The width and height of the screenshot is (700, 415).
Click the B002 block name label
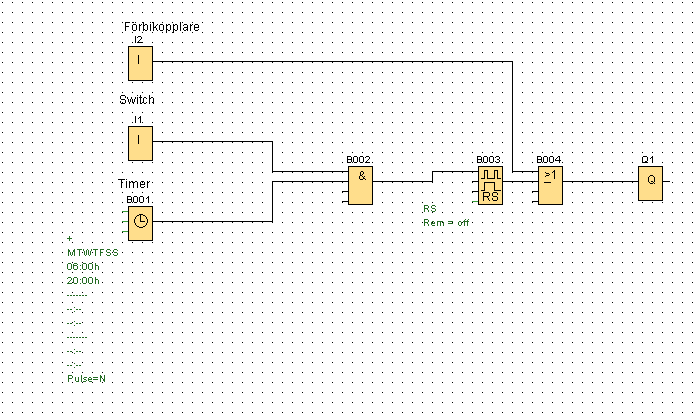tap(359, 160)
